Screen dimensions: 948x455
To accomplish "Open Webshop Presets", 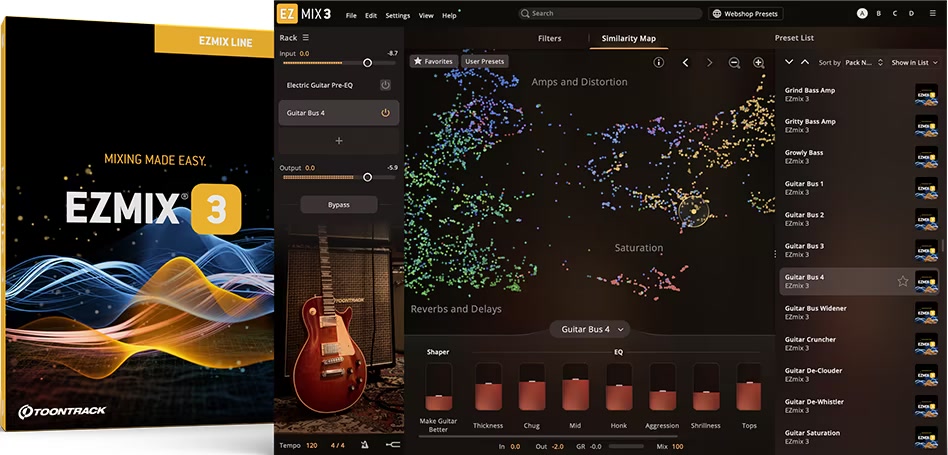I will 745,14.
